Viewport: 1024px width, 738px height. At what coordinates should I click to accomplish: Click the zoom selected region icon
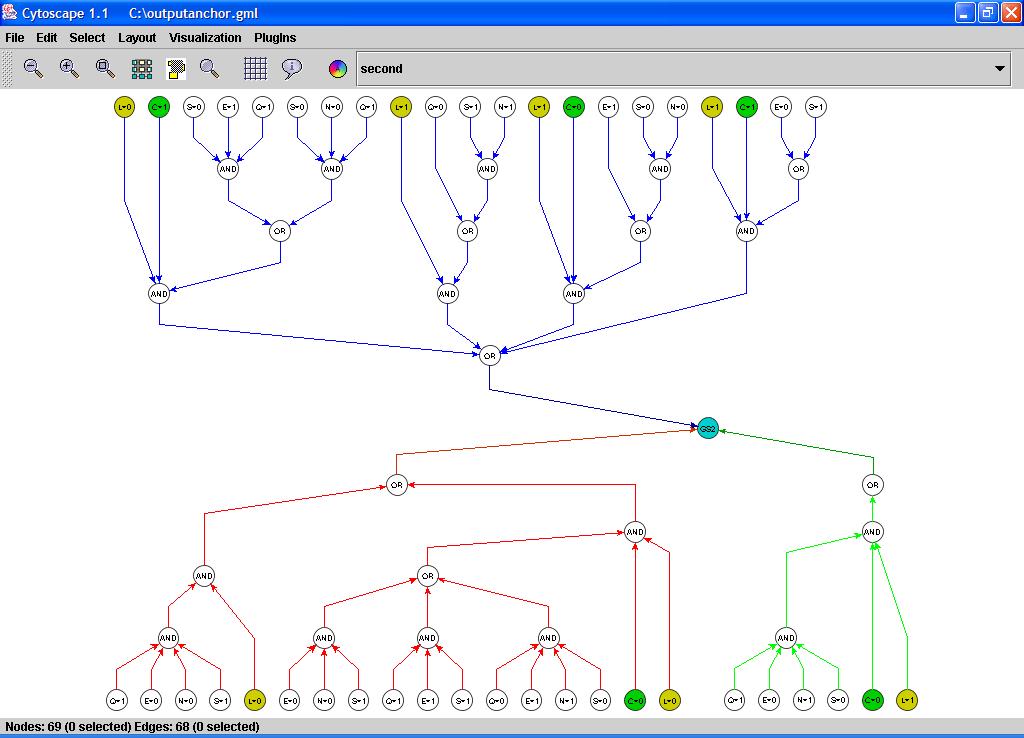104,68
